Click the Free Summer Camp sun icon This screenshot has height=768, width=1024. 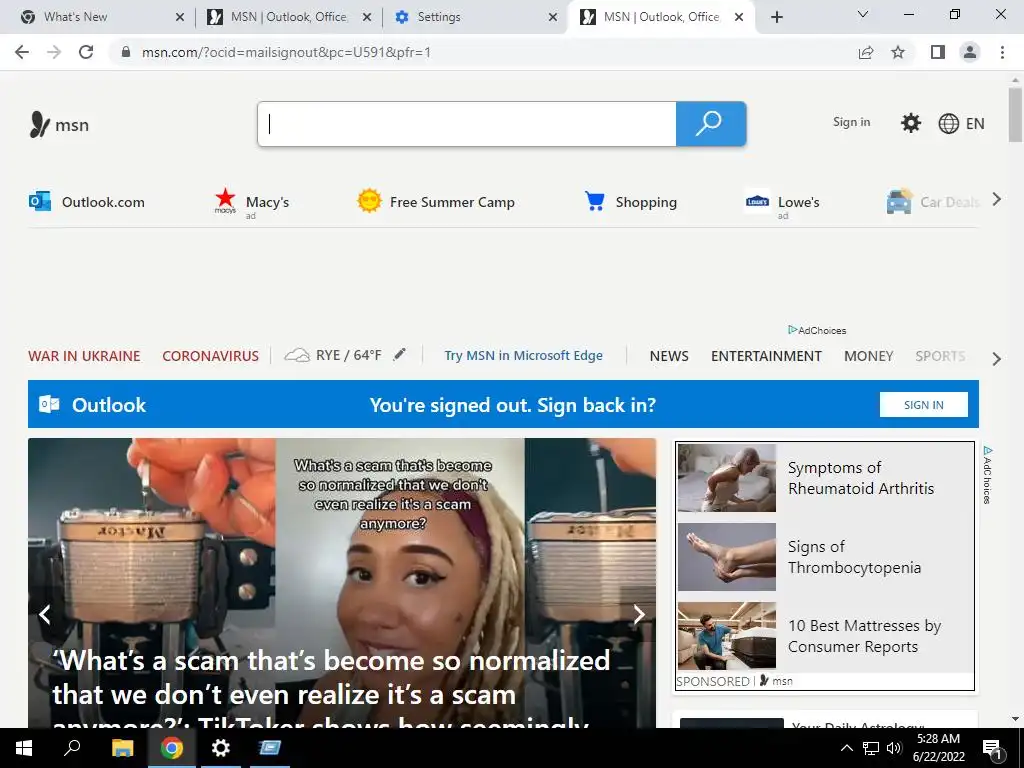tap(369, 200)
